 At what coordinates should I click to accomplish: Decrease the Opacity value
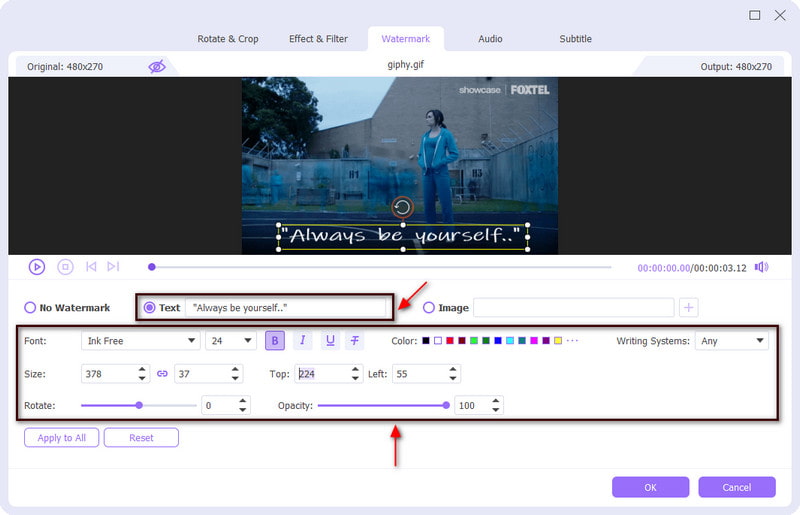click(496, 410)
